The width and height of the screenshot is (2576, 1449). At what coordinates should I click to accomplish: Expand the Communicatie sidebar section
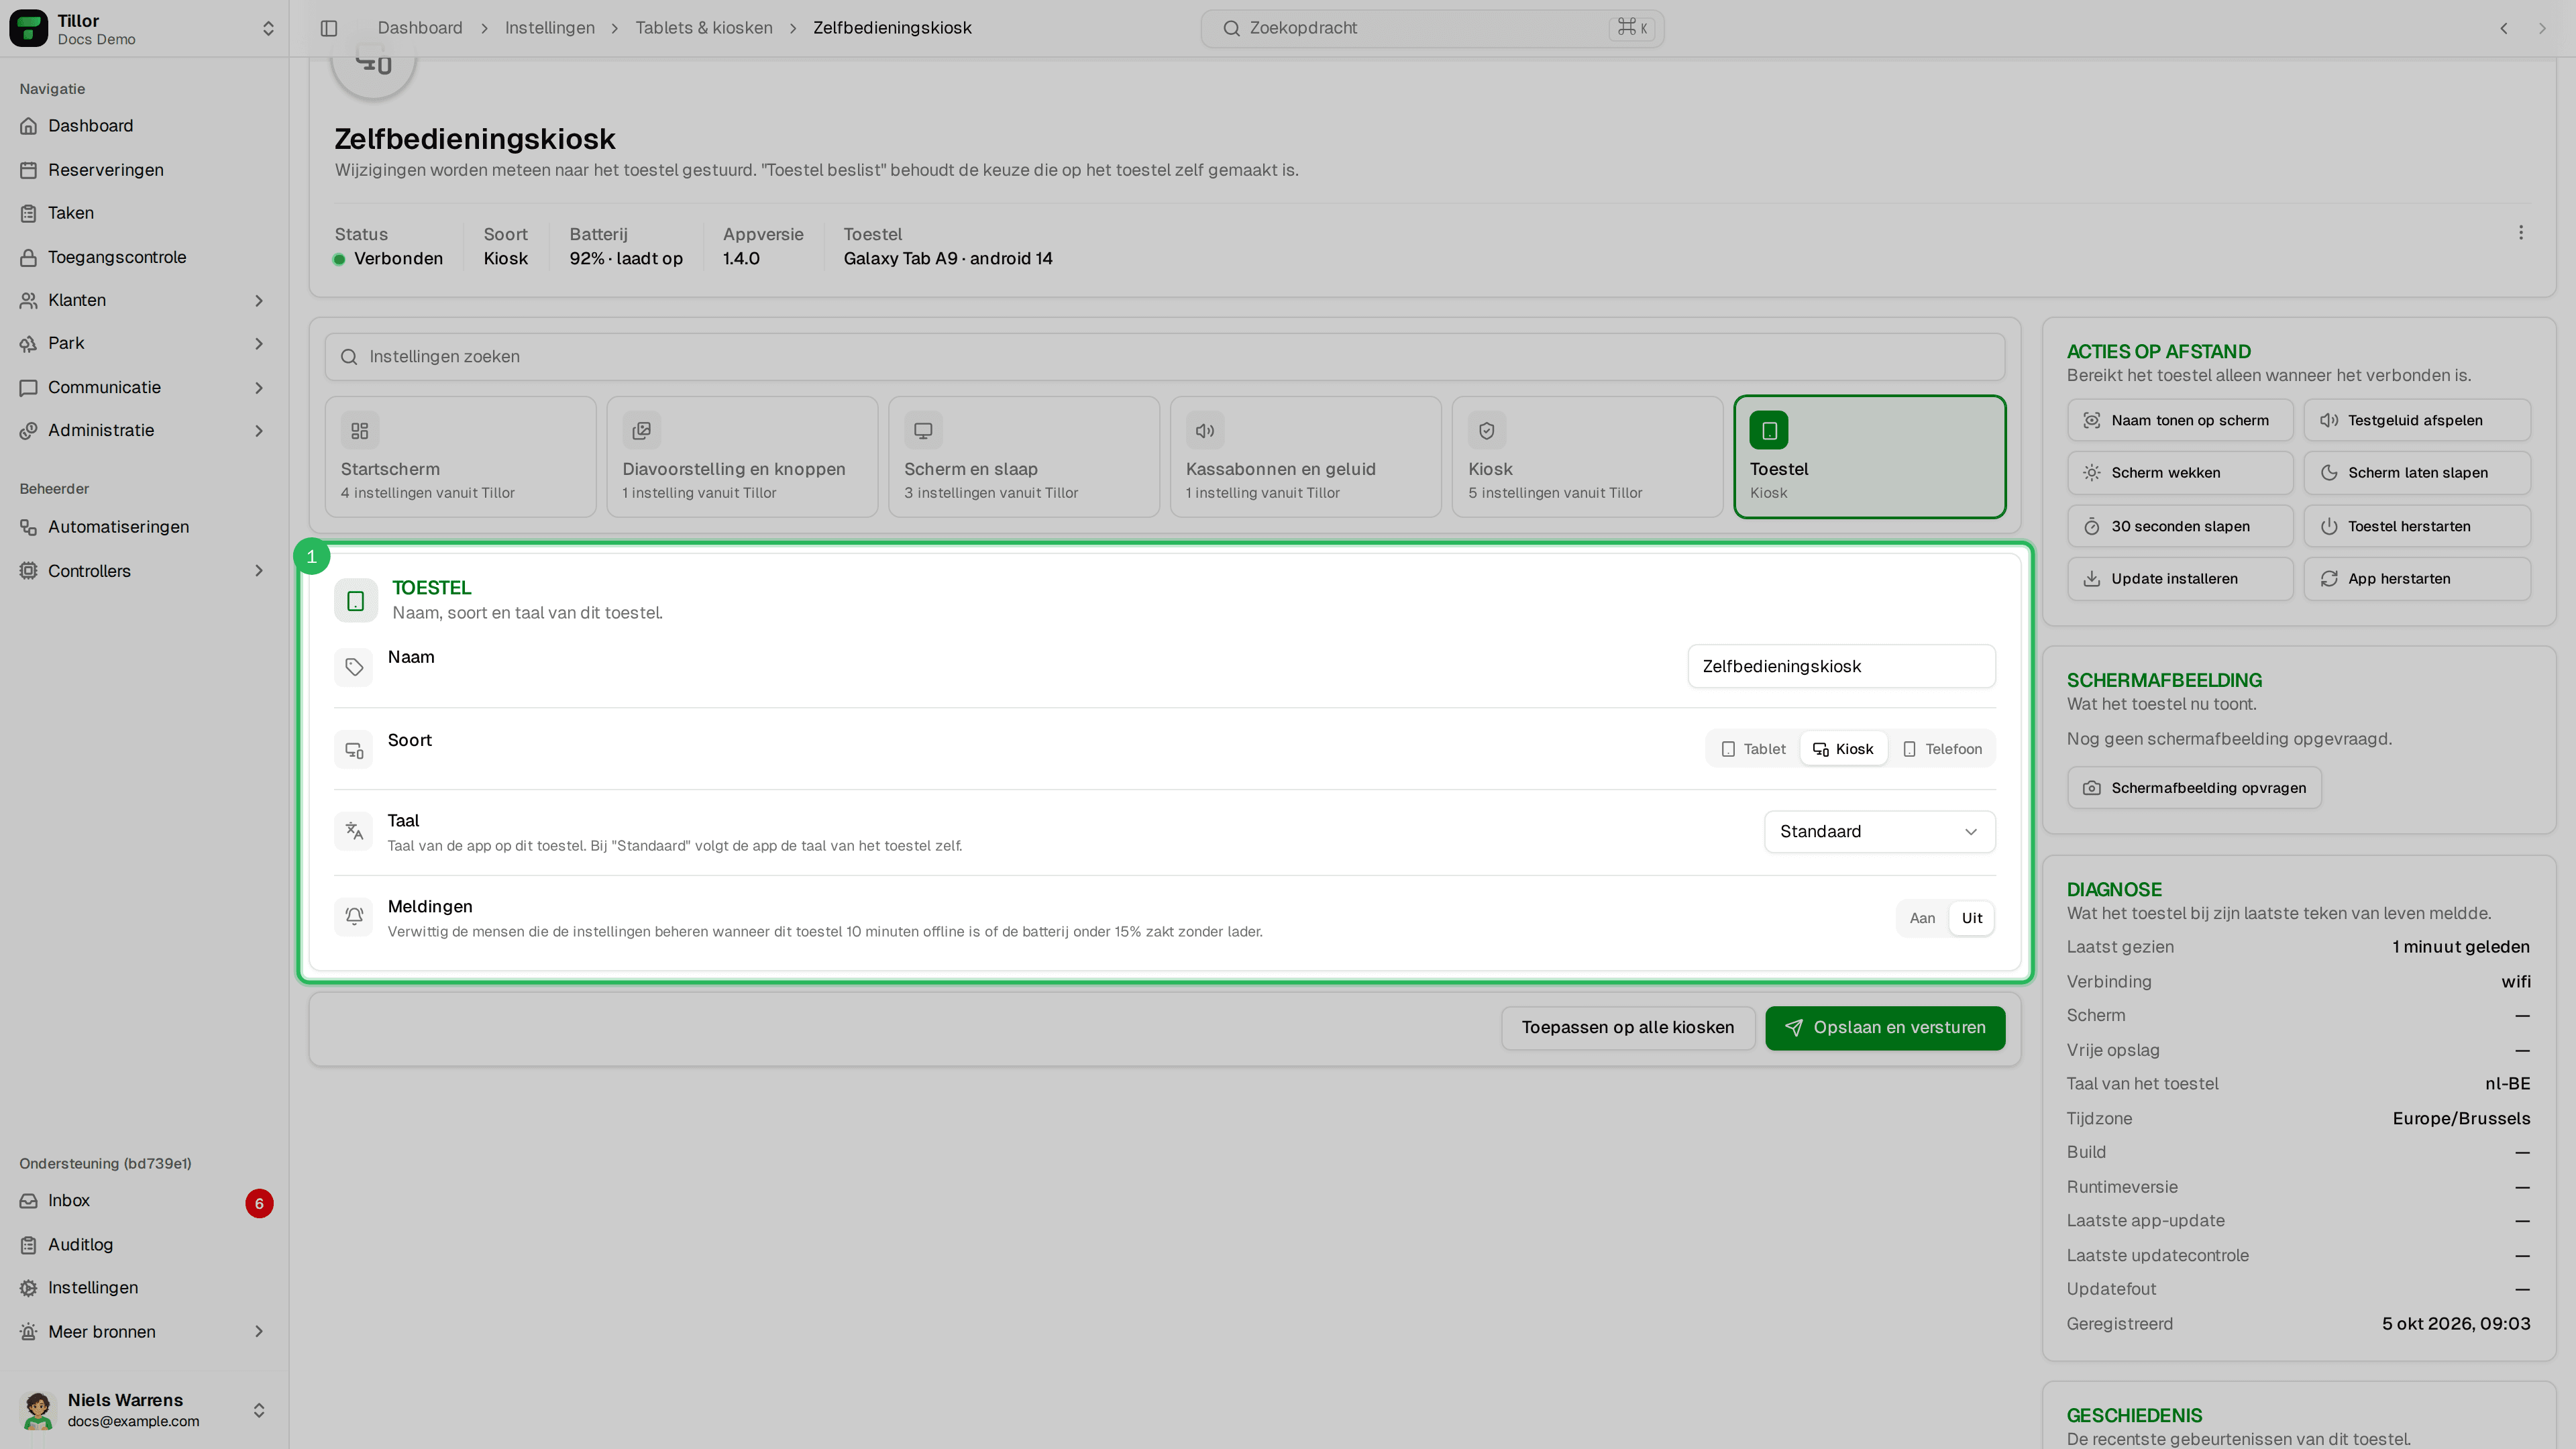144,387
